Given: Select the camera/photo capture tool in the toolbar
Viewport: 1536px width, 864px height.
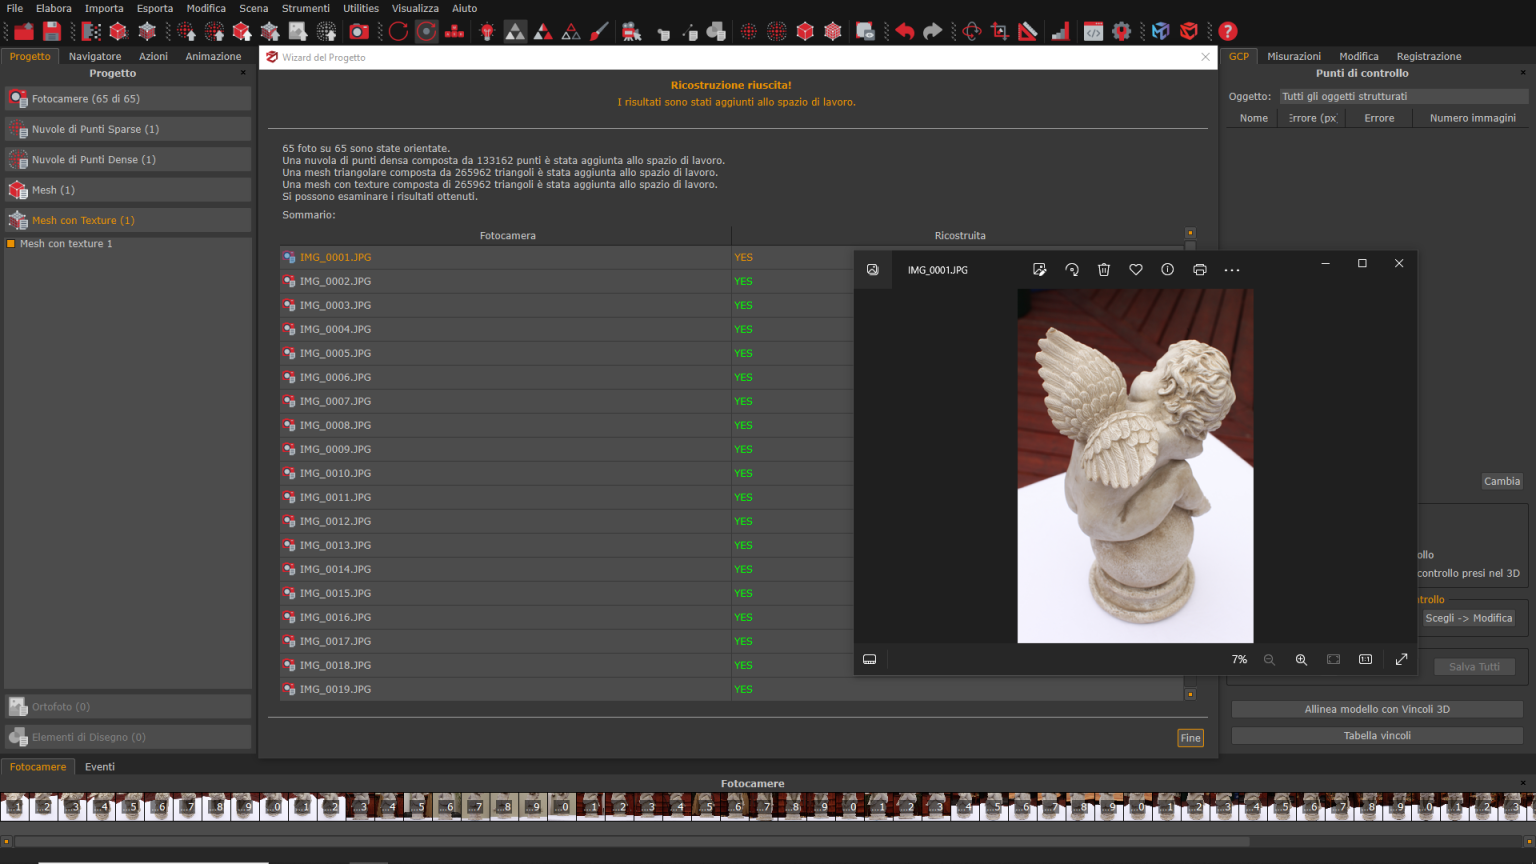Looking at the screenshot, I should 360,31.
